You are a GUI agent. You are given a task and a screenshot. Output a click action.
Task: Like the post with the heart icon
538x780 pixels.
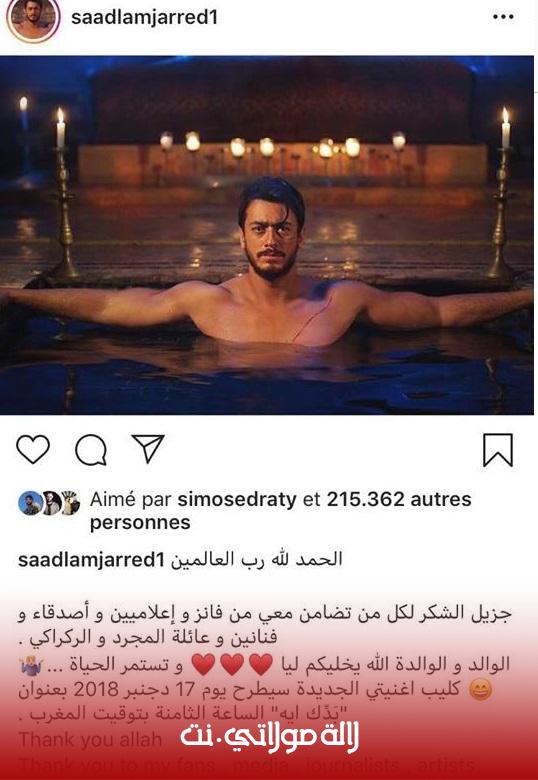click(x=33, y=449)
